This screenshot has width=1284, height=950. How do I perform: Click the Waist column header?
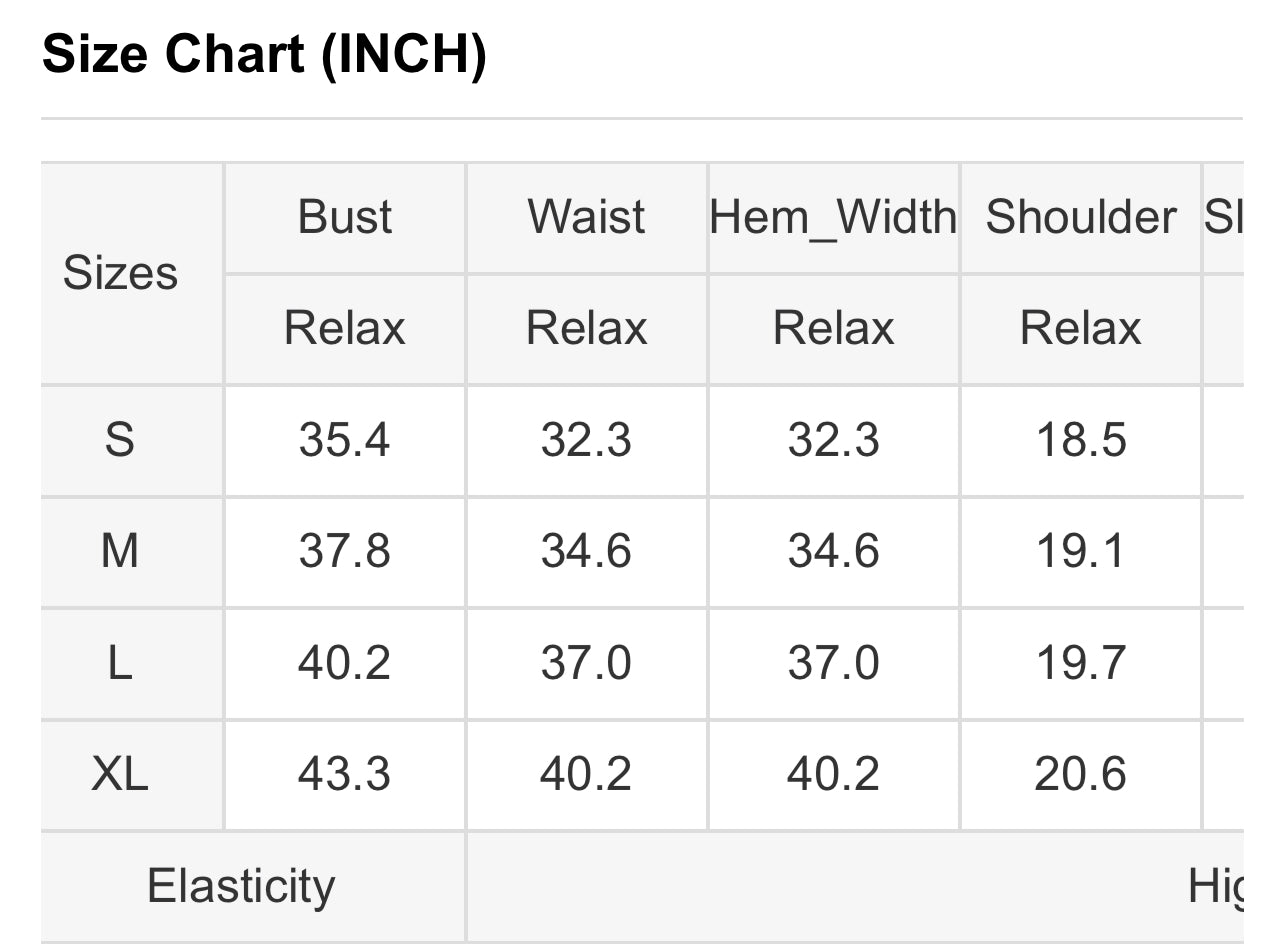(587, 217)
